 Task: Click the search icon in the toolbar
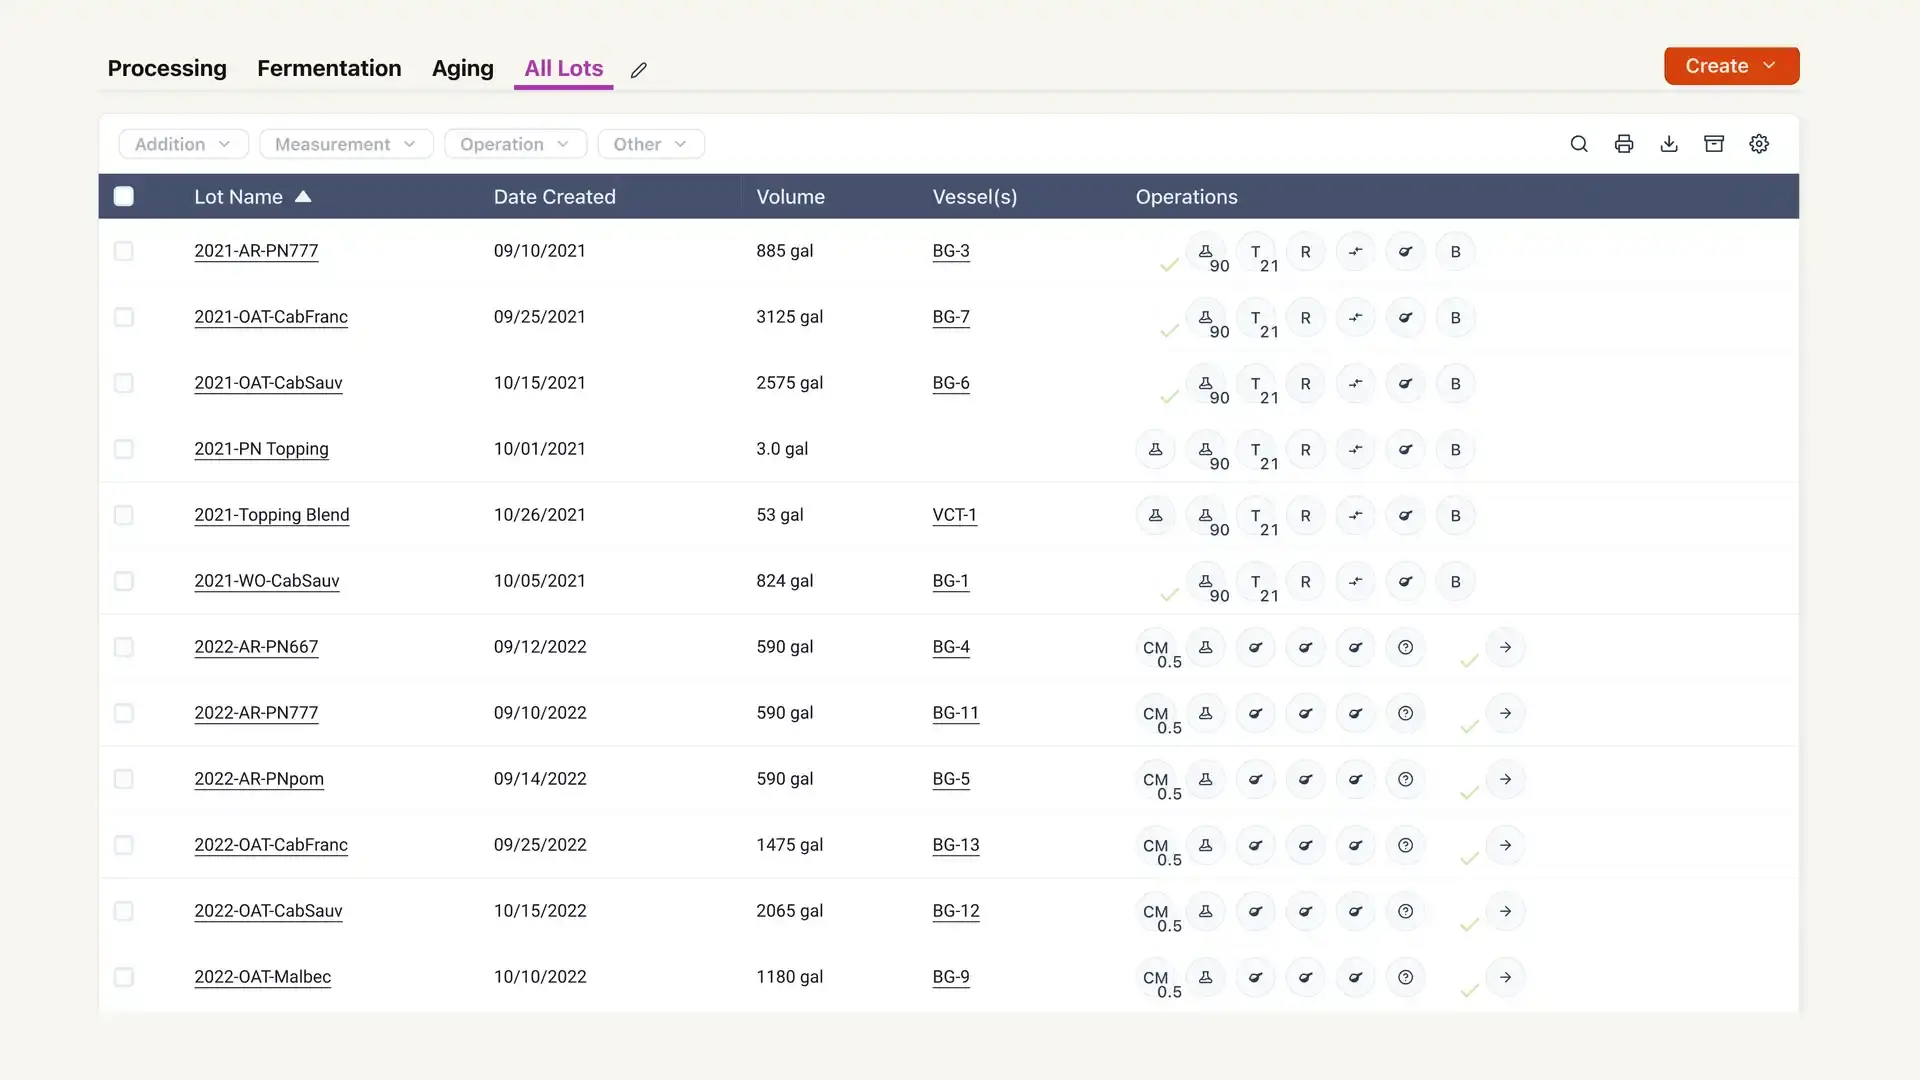(1578, 144)
